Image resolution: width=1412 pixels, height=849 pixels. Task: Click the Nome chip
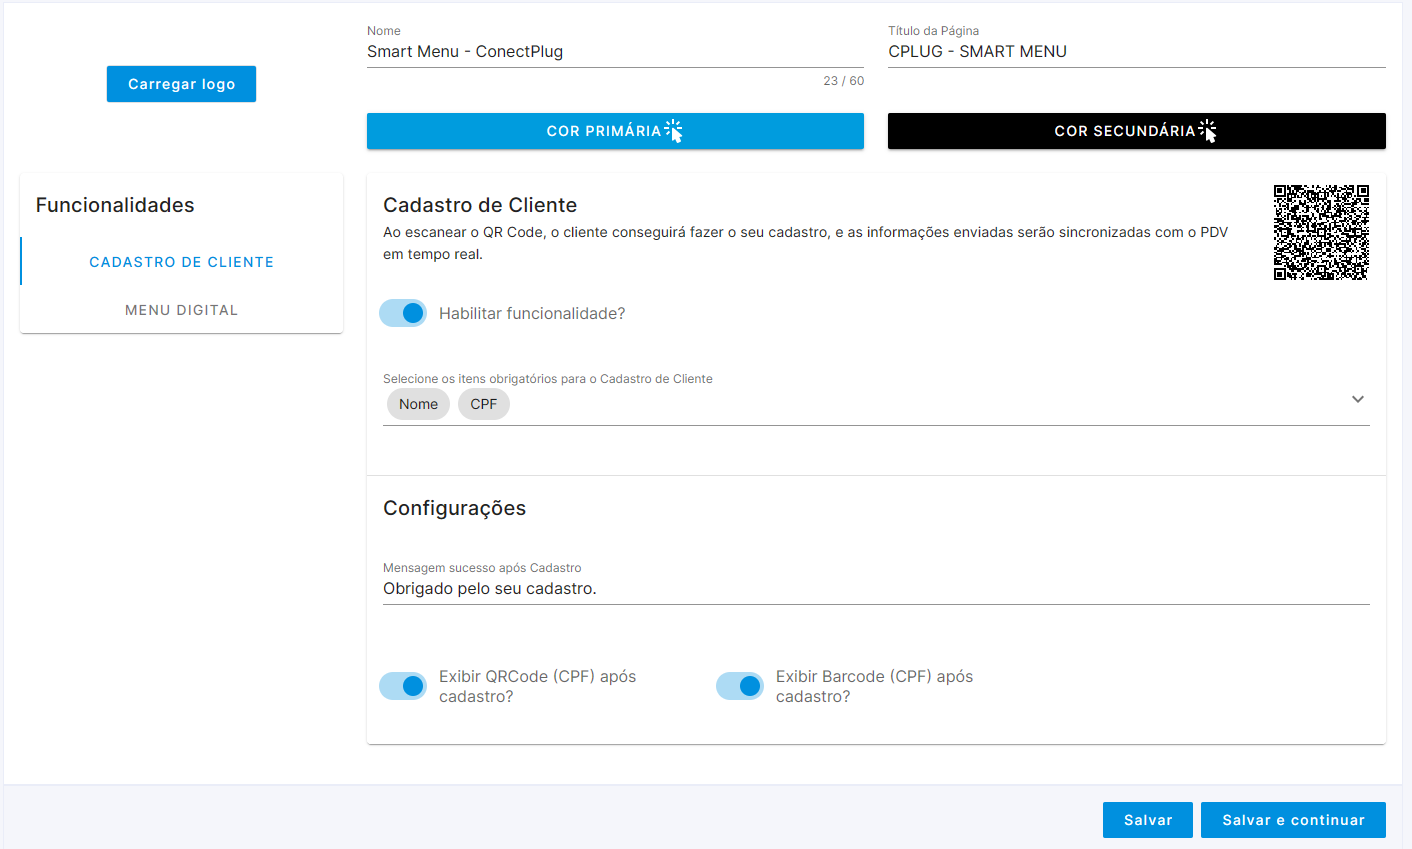pos(418,404)
